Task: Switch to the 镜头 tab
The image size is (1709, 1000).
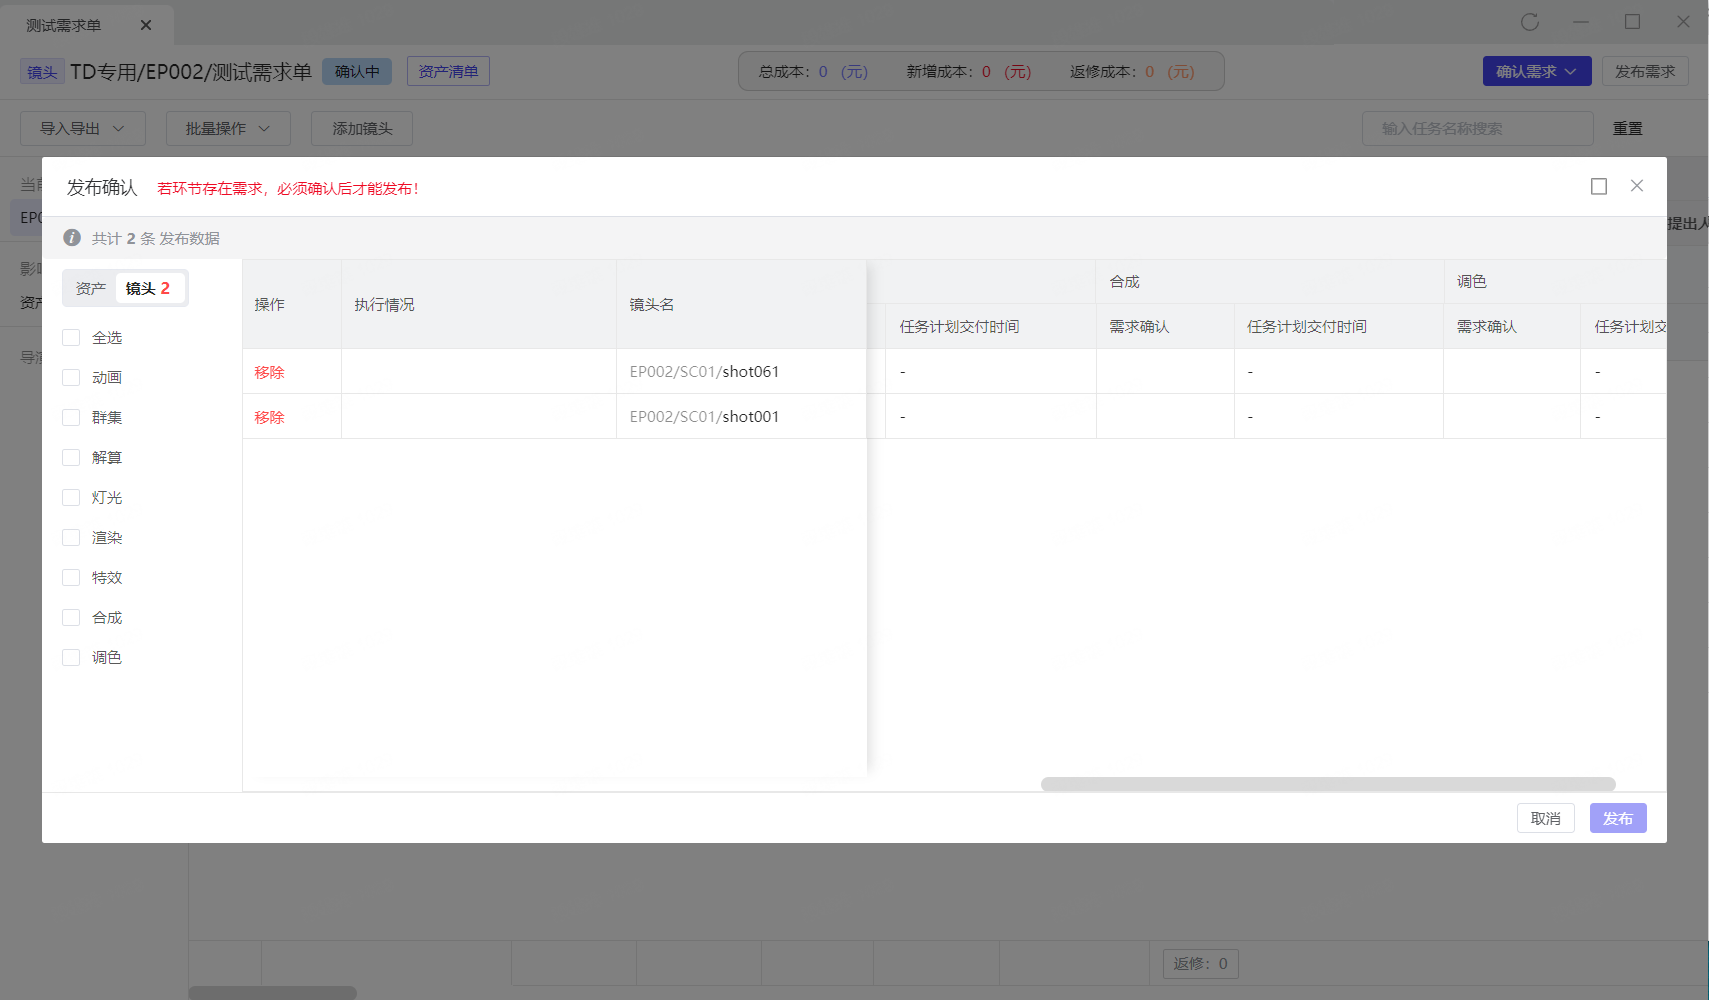Action: pyautogui.click(x=147, y=289)
